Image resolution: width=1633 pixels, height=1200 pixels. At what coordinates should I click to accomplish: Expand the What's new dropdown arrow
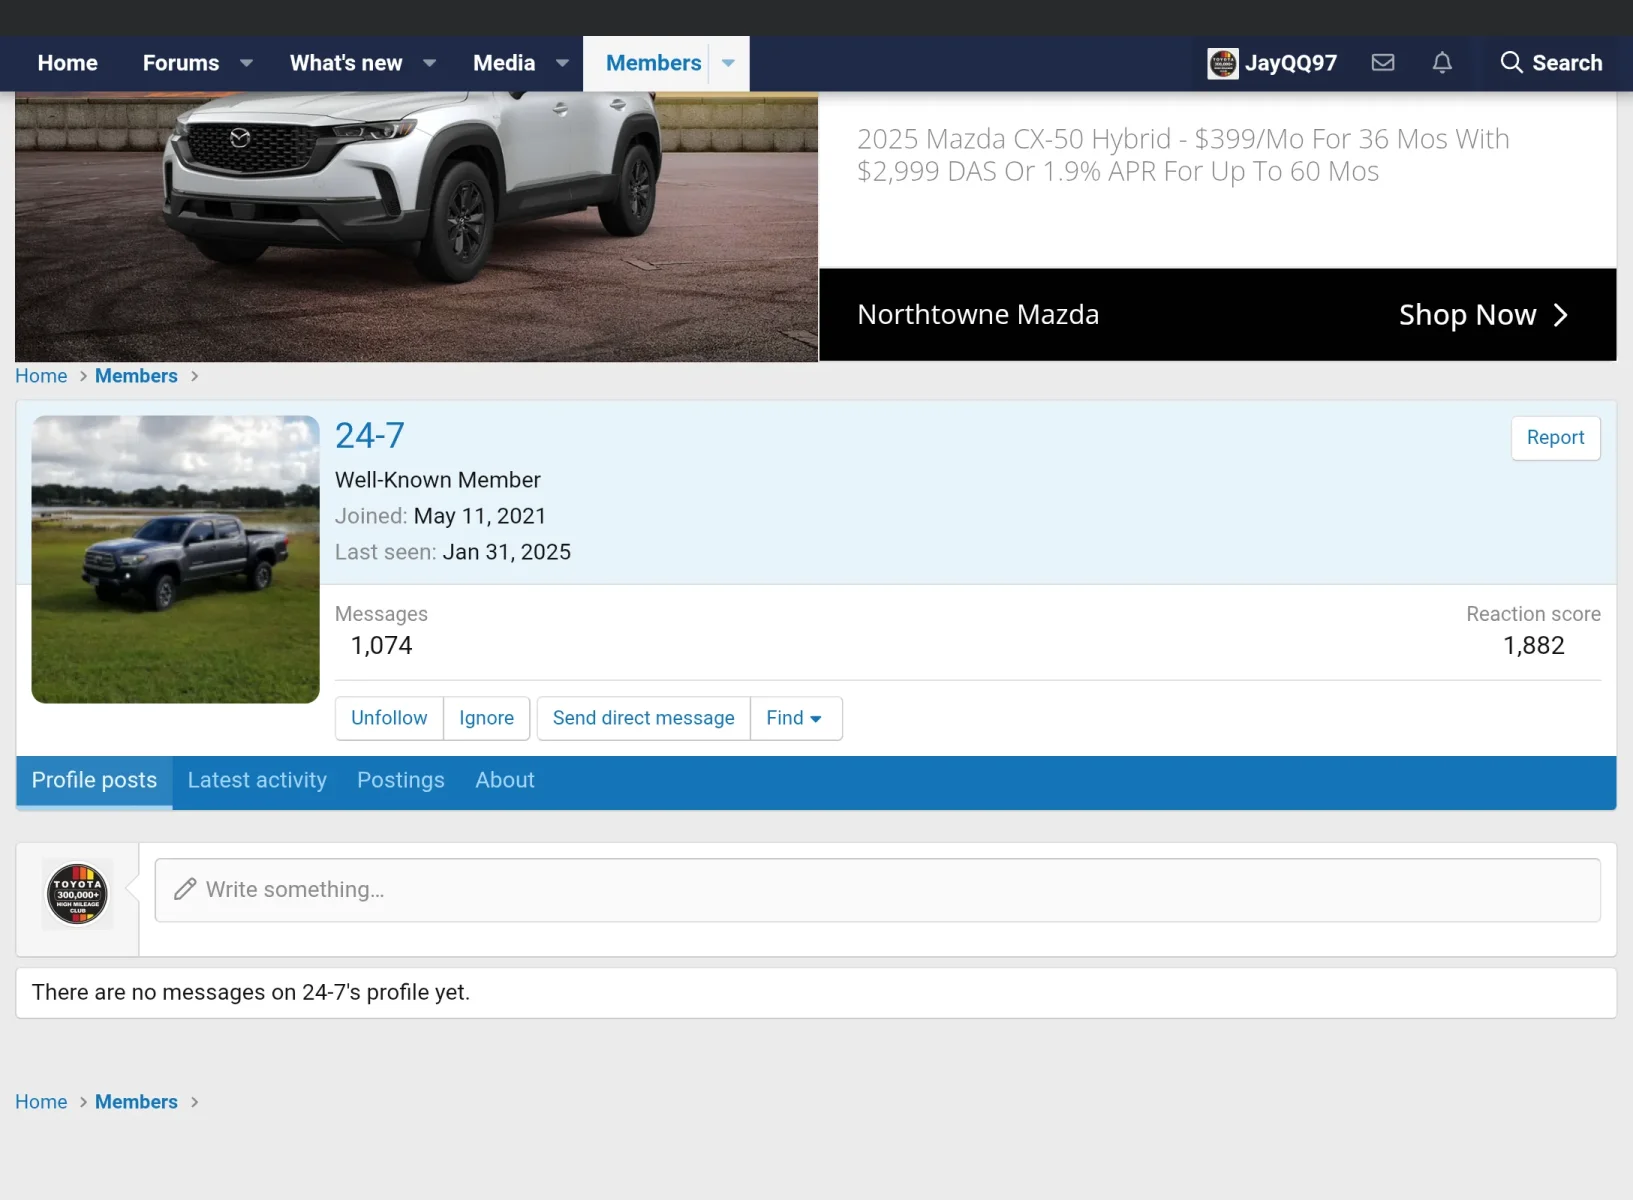pos(429,63)
